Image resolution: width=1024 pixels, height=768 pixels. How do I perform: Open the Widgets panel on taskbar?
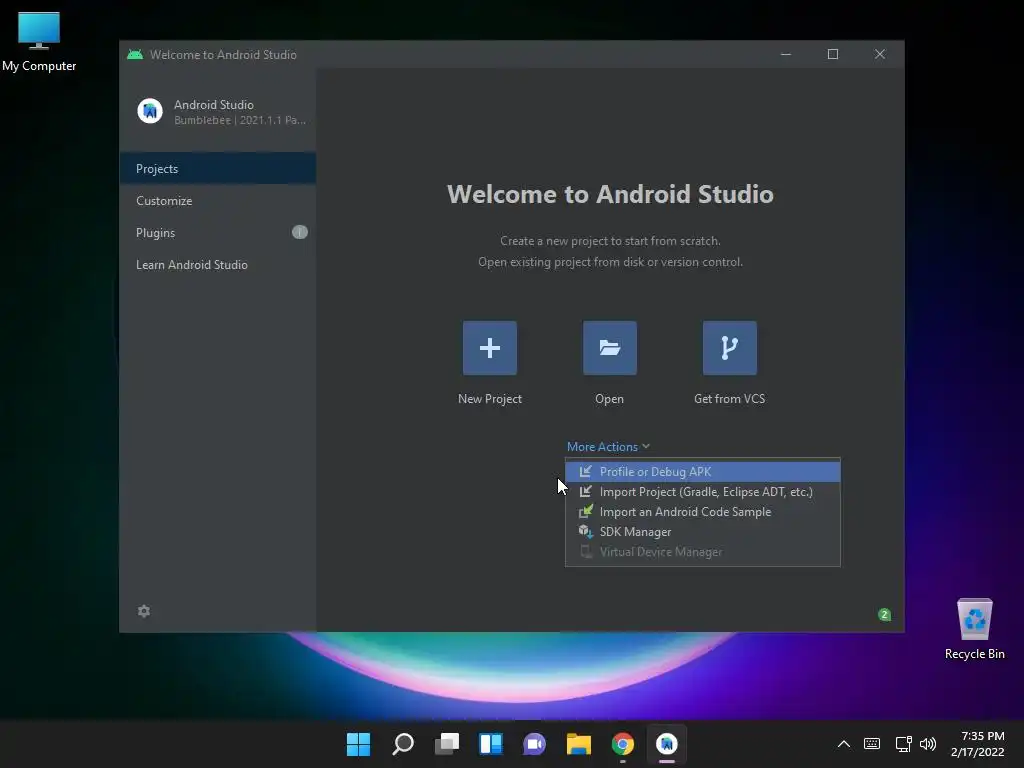point(491,744)
